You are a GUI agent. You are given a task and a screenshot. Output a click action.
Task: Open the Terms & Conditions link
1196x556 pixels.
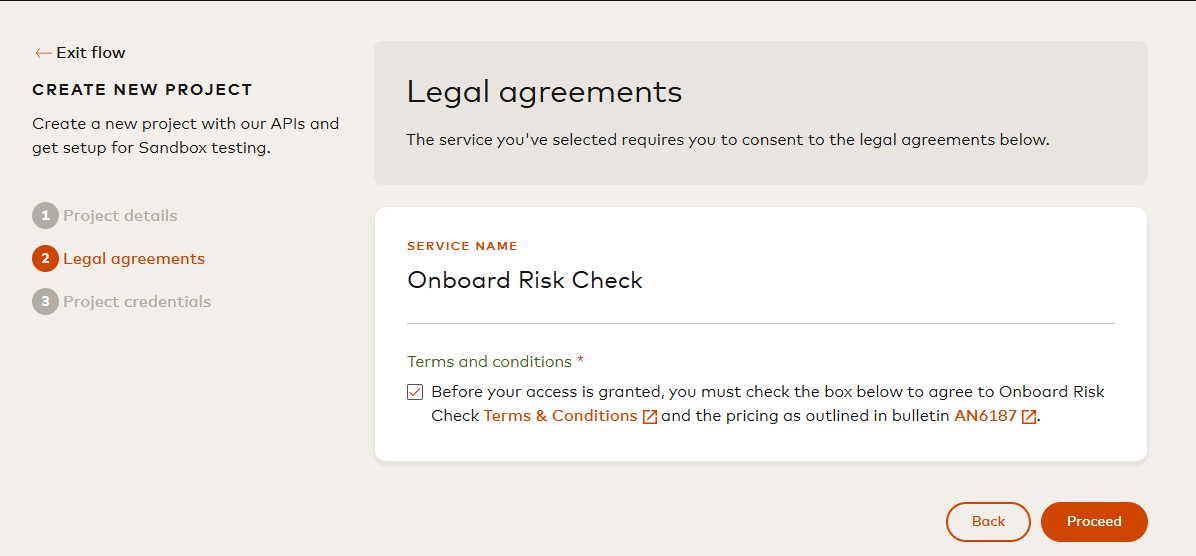(x=561, y=416)
